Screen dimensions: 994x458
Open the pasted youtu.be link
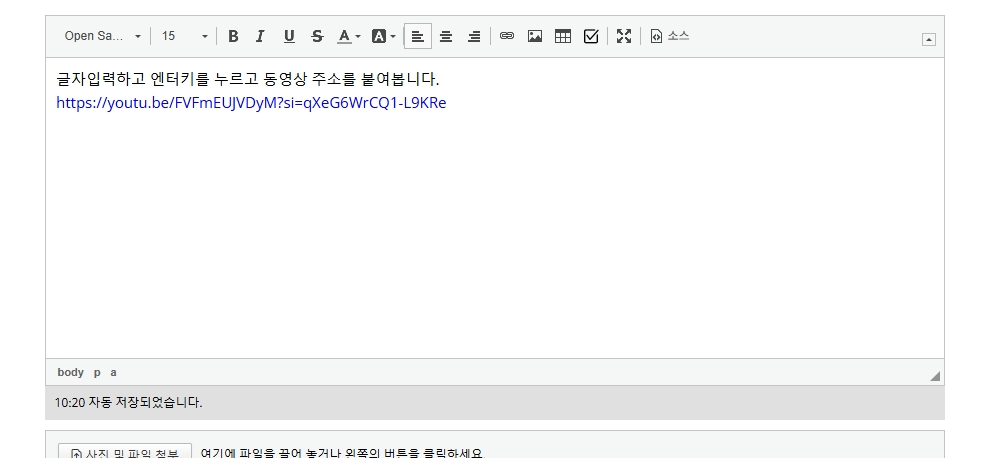[251, 103]
